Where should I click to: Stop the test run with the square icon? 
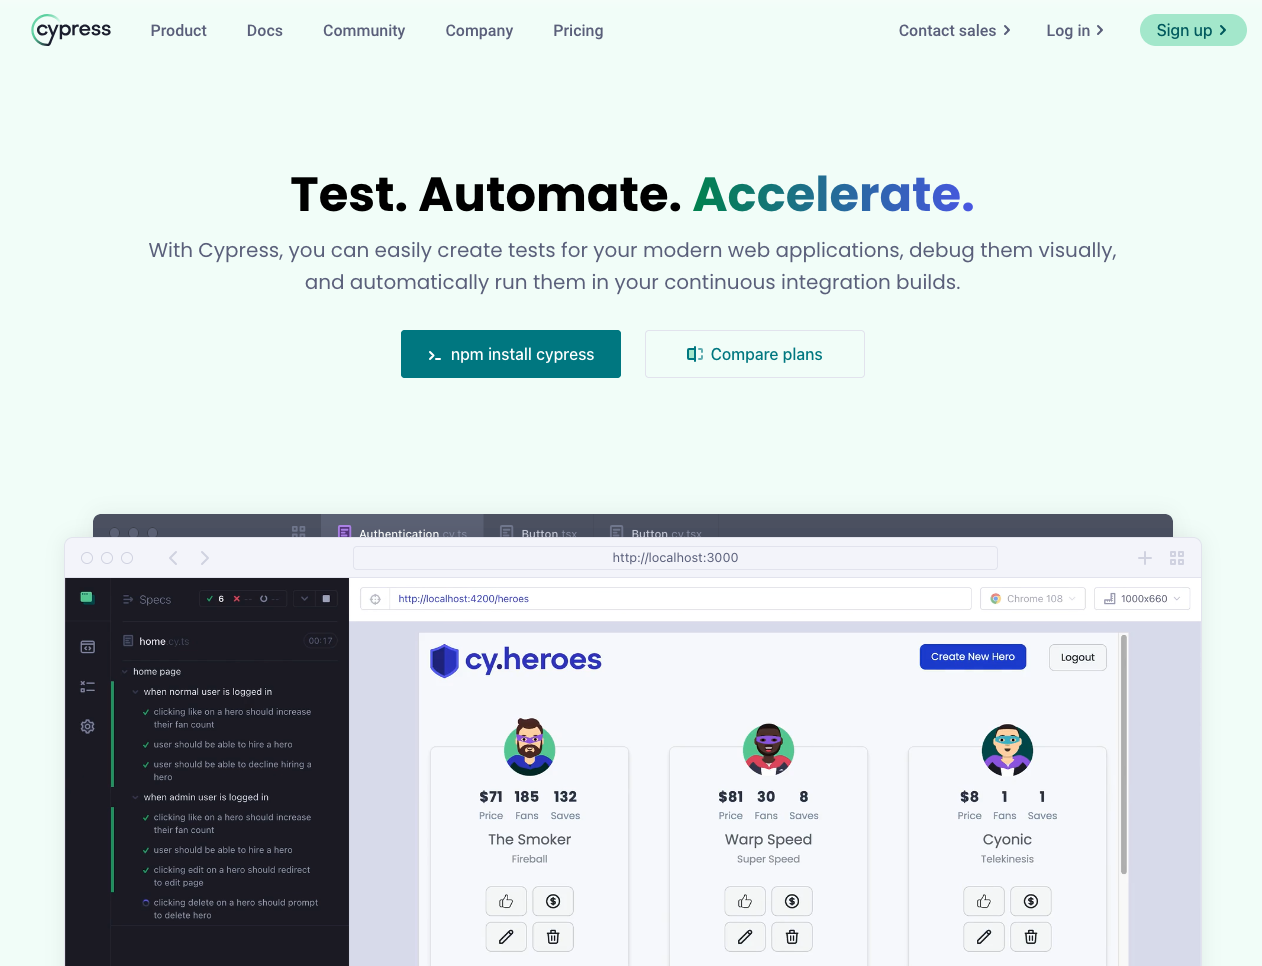coord(326,598)
